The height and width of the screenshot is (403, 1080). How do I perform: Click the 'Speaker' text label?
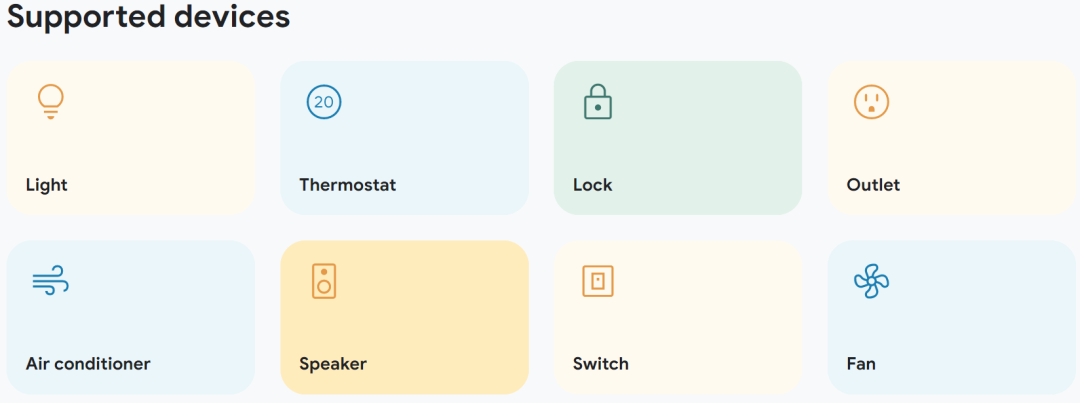click(333, 364)
